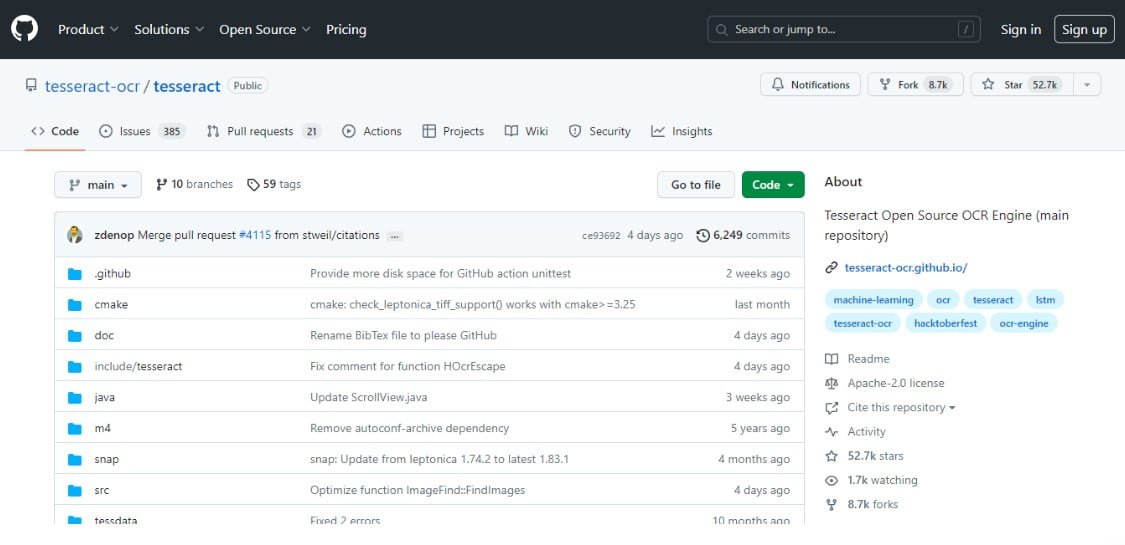Screen dimensions: 1125x545
Task: Click the Fork button
Action: click(915, 85)
